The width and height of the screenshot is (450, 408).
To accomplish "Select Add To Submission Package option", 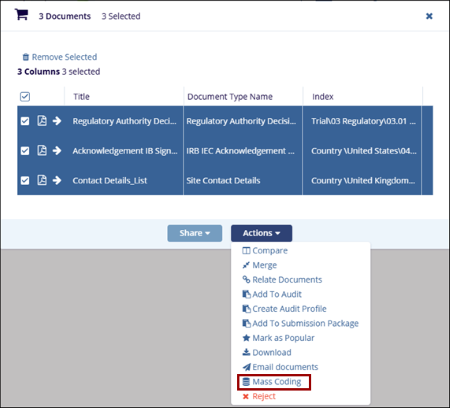I will 300,323.
